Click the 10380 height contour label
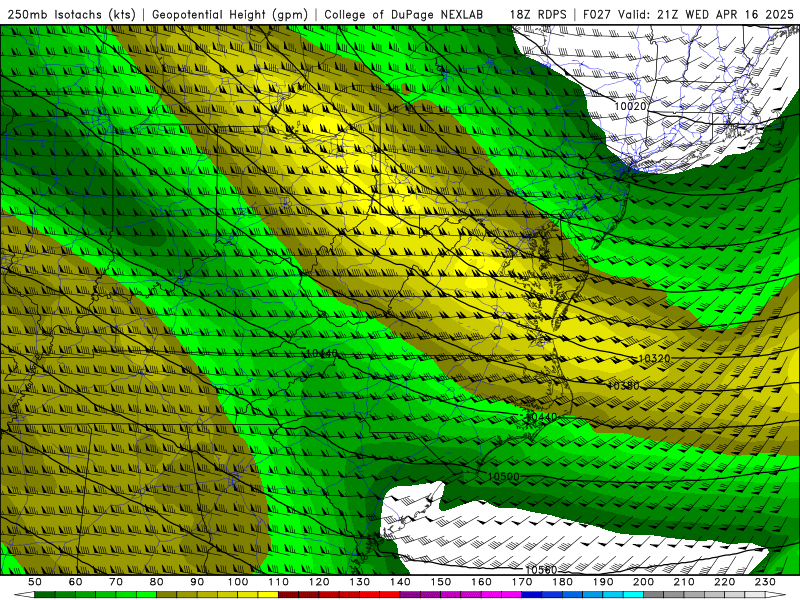 coord(623,386)
